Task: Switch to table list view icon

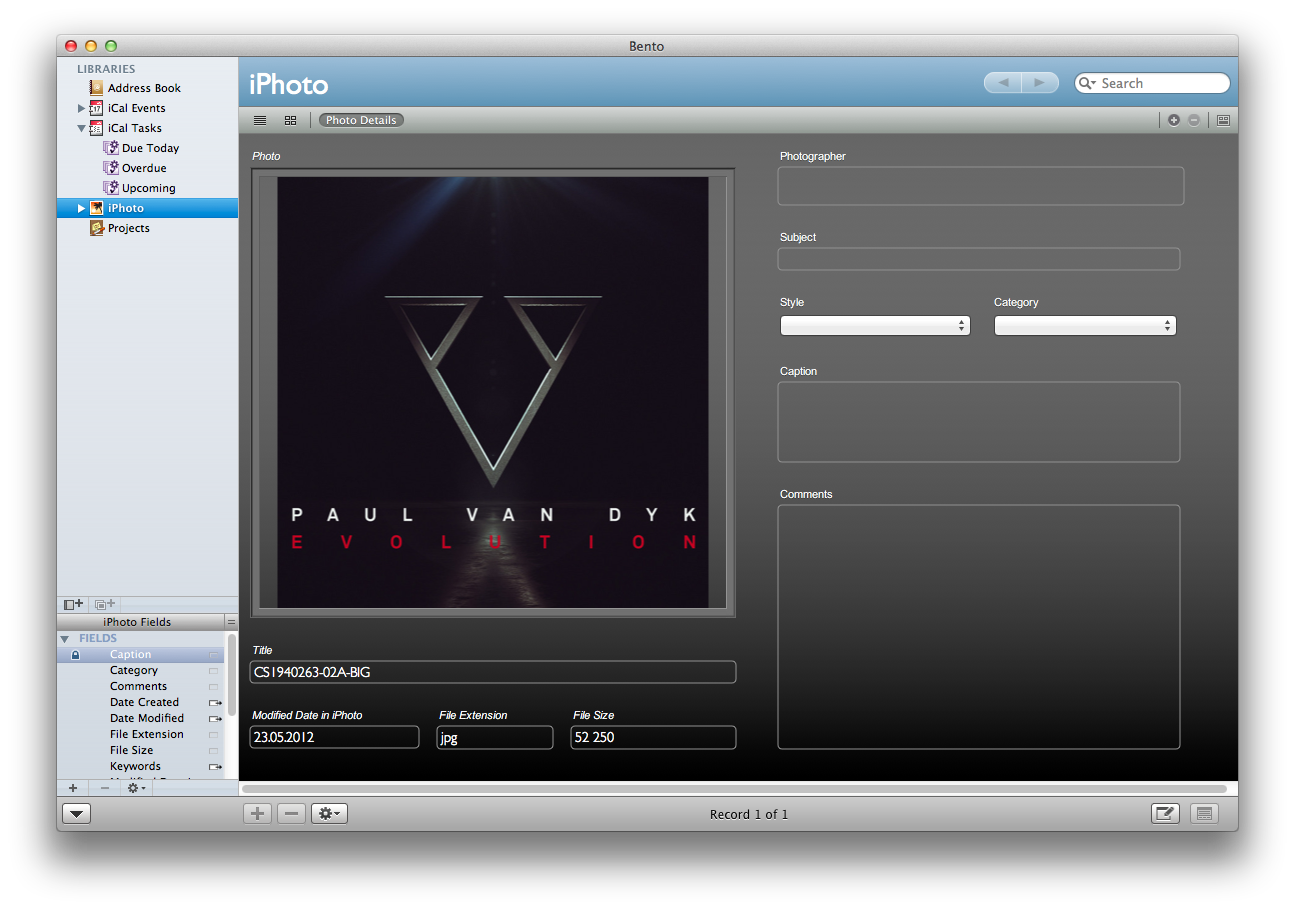Action: click(260, 120)
